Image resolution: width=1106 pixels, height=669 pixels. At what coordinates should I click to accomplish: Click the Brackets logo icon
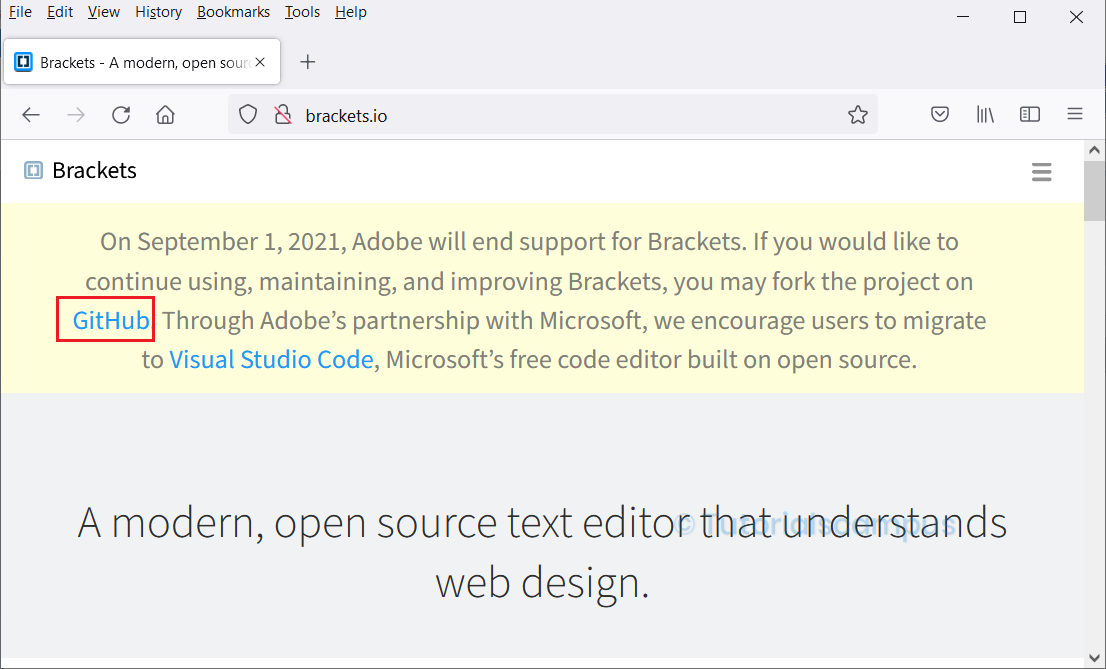pyautogui.click(x=33, y=170)
